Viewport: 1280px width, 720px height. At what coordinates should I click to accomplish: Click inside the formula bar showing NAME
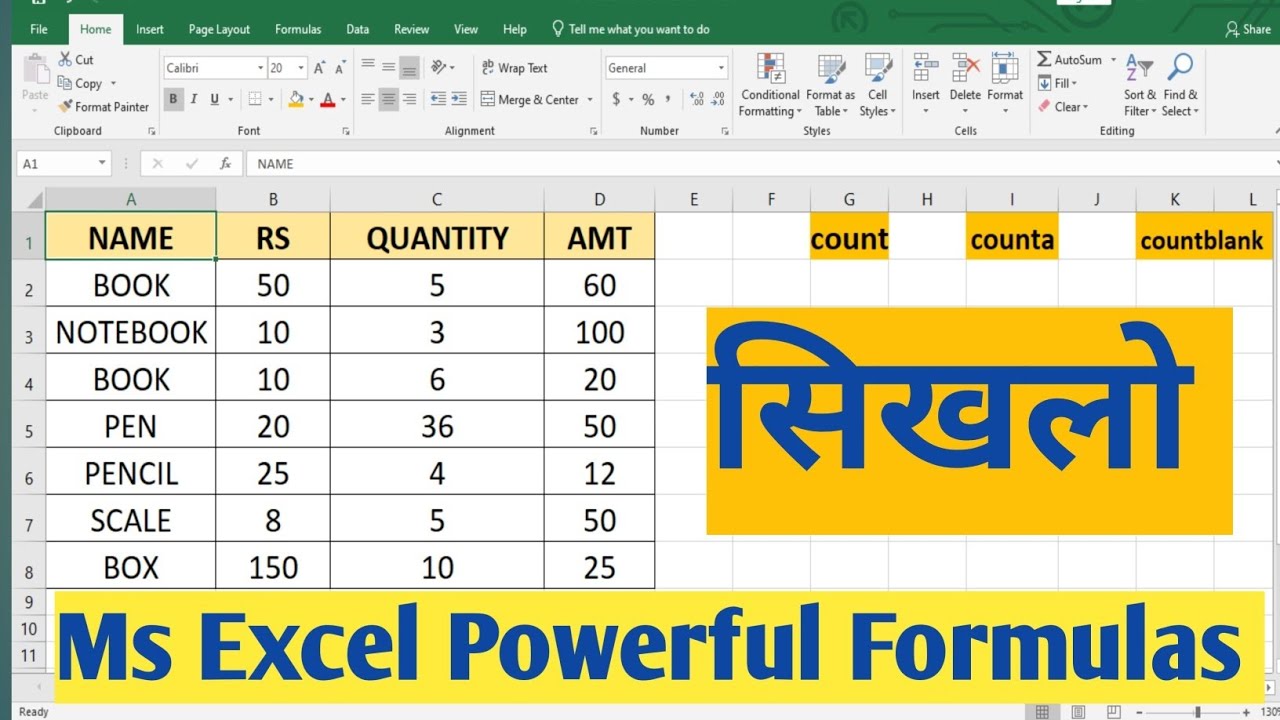(760, 163)
